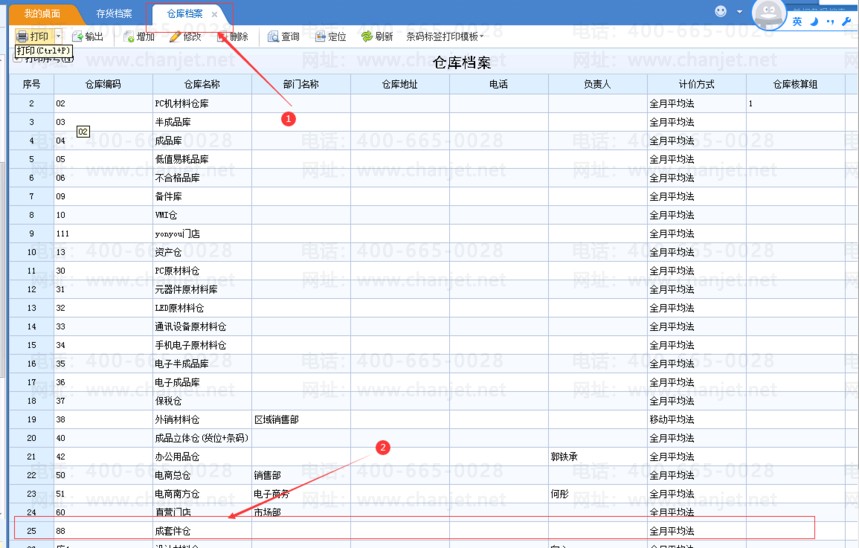Click the robot avatar icon

(x=769, y=14)
